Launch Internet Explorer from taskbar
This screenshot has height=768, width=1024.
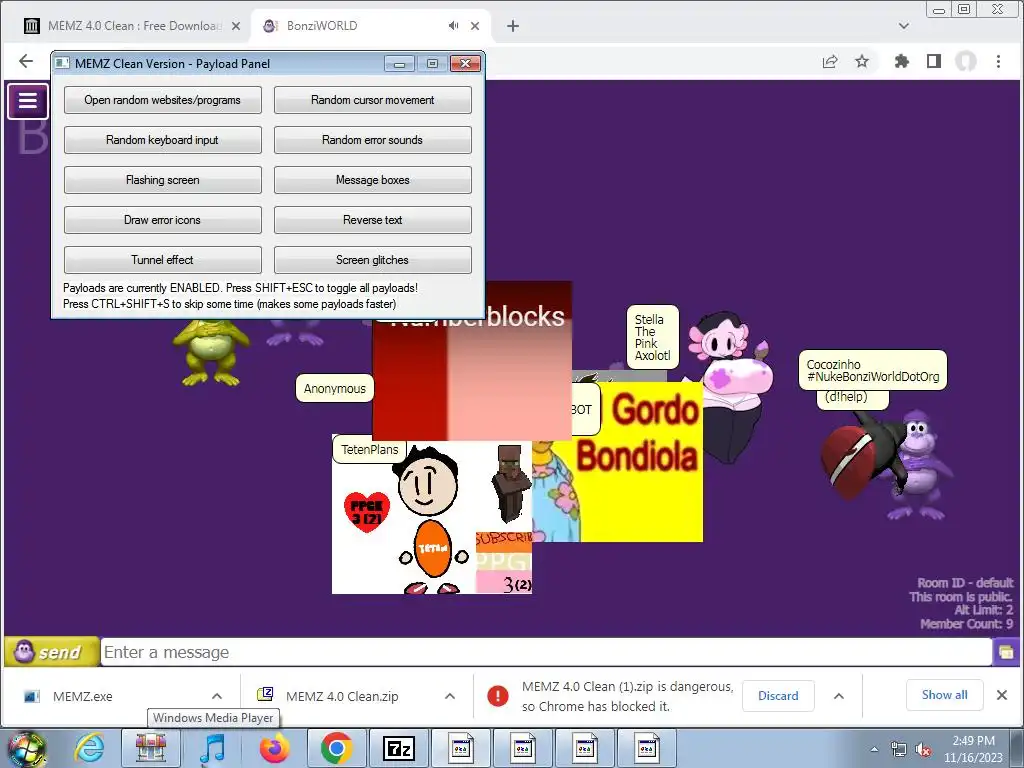[89, 748]
